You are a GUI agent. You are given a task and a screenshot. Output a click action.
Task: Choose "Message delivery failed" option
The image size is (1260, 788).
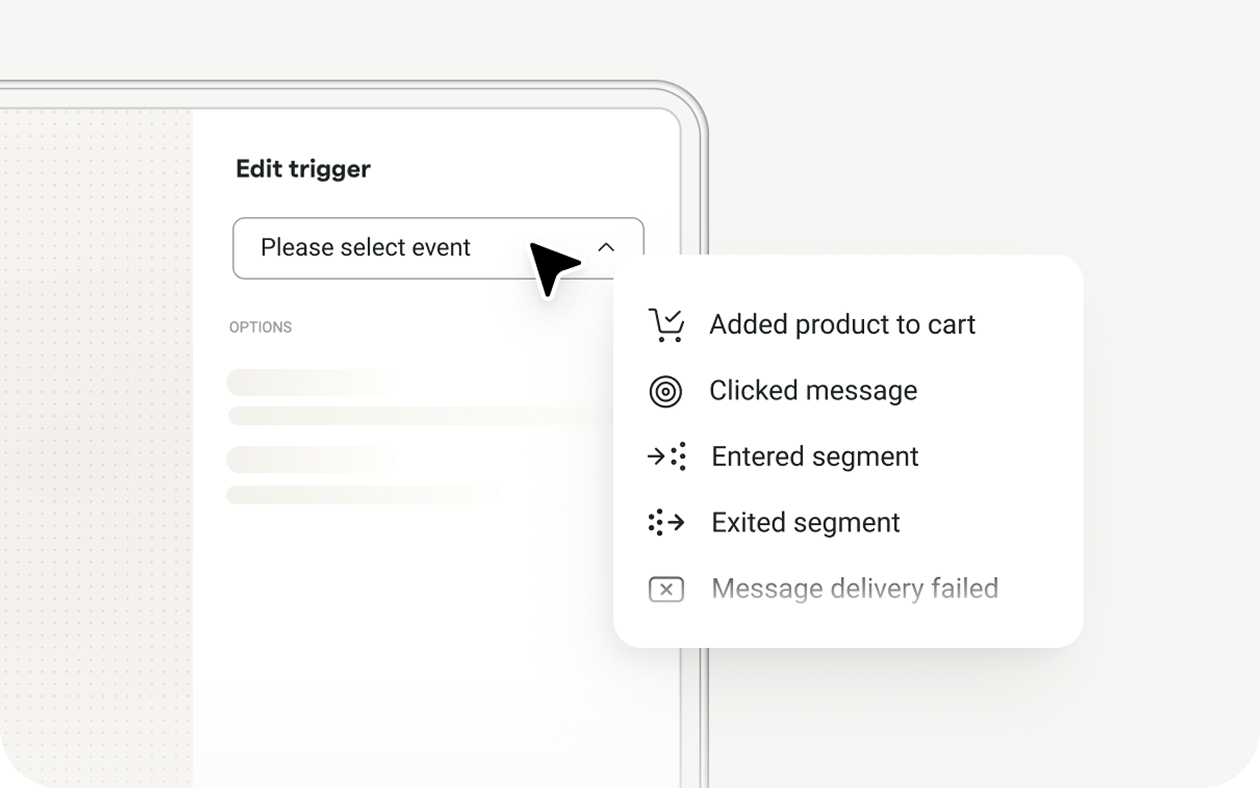(855, 589)
